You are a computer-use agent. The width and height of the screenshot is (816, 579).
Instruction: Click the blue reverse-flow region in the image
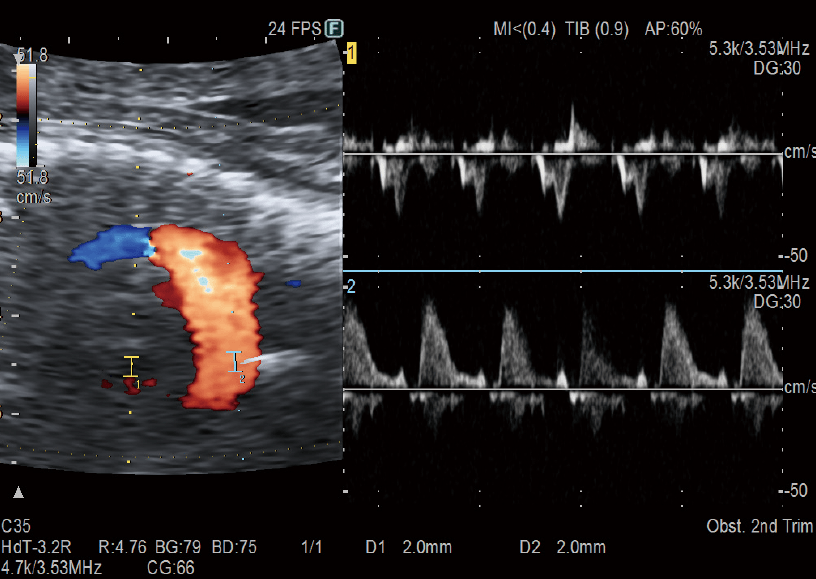click(x=108, y=246)
